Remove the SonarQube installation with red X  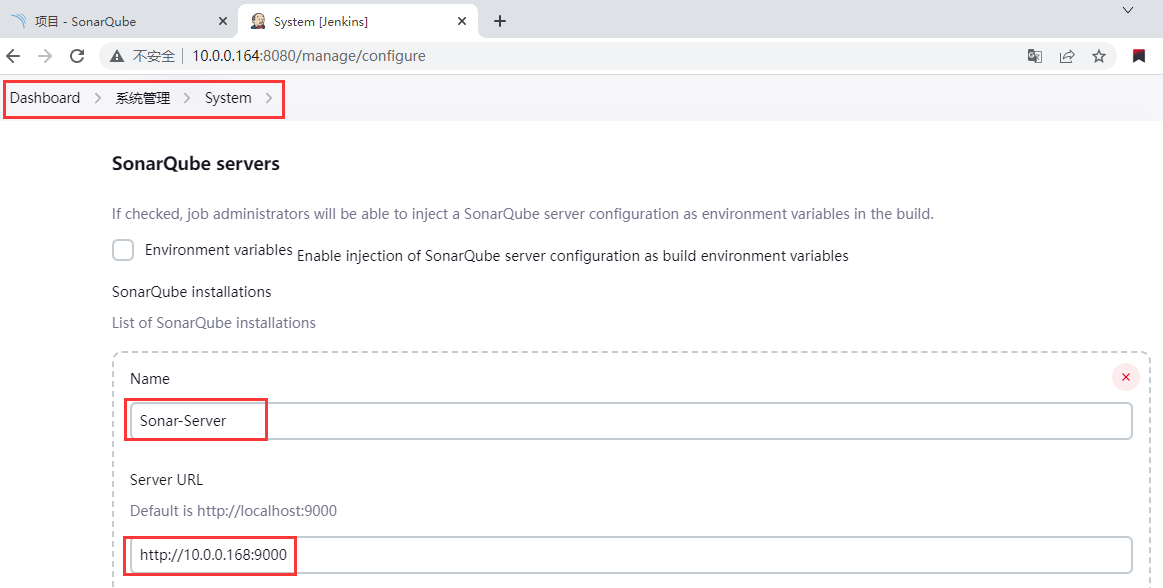tap(1125, 377)
